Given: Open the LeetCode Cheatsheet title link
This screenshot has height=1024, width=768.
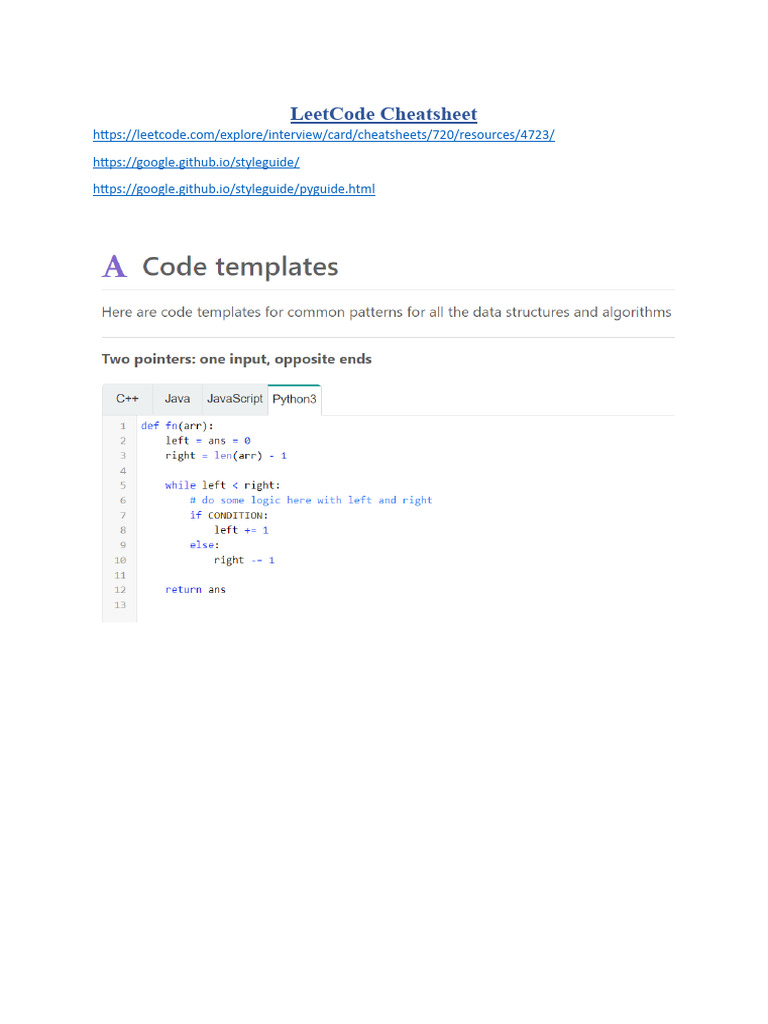Looking at the screenshot, I should point(384,114).
